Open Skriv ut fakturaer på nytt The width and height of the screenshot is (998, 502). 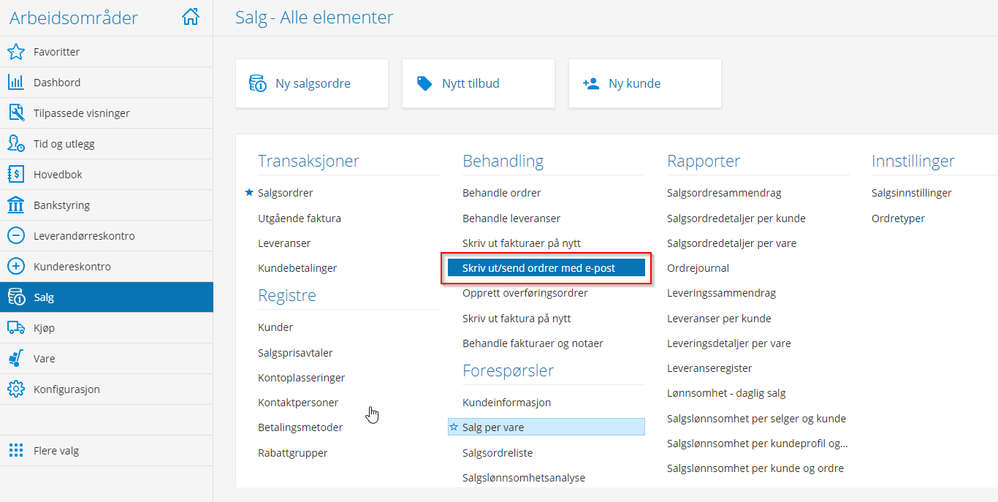pyautogui.click(x=521, y=243)
